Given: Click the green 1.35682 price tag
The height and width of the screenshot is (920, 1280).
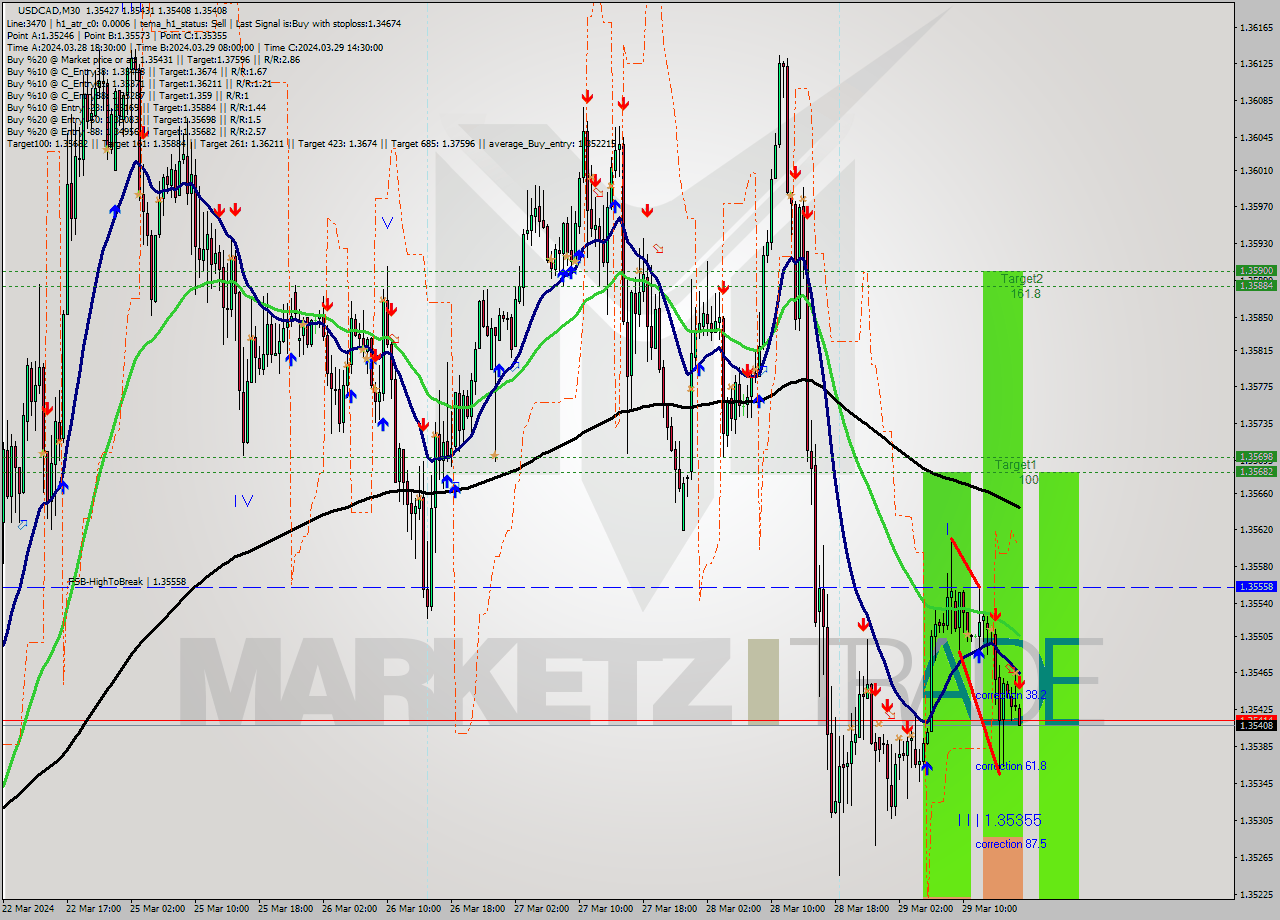Looking at the screenshot, I should pos(1256,471).
